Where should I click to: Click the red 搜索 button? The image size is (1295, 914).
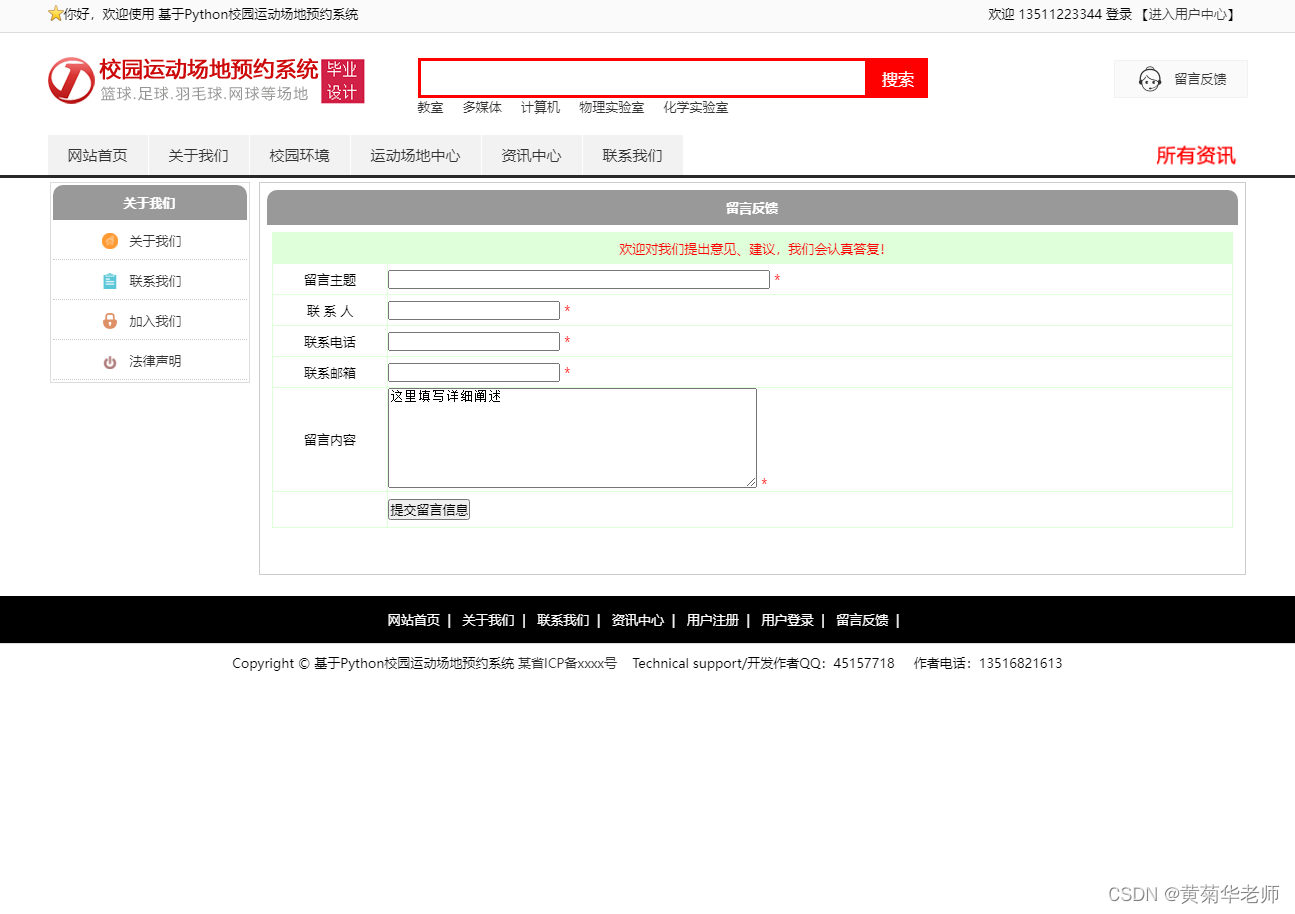(897, 79)
